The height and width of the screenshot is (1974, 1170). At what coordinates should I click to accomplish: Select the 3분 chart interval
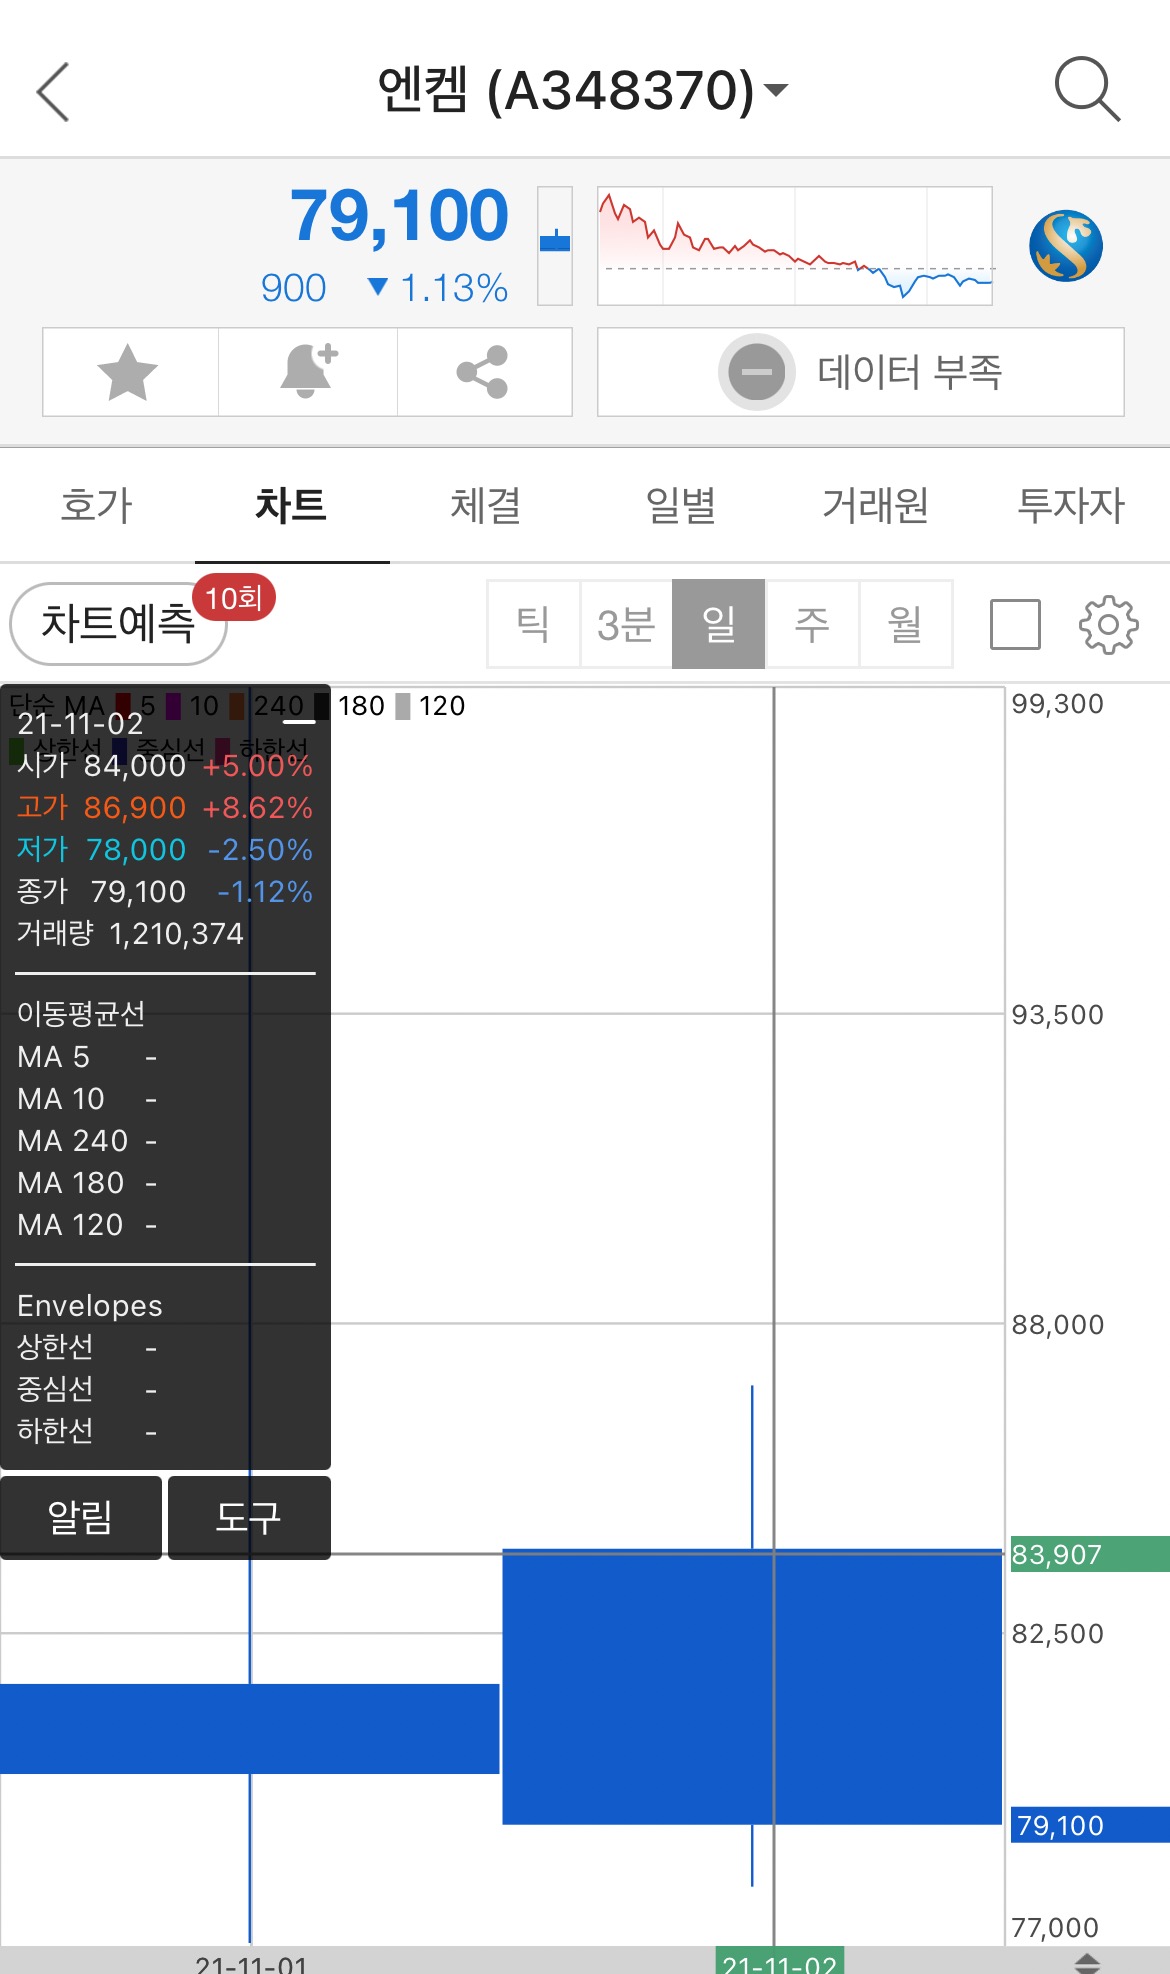coord(626,624)
